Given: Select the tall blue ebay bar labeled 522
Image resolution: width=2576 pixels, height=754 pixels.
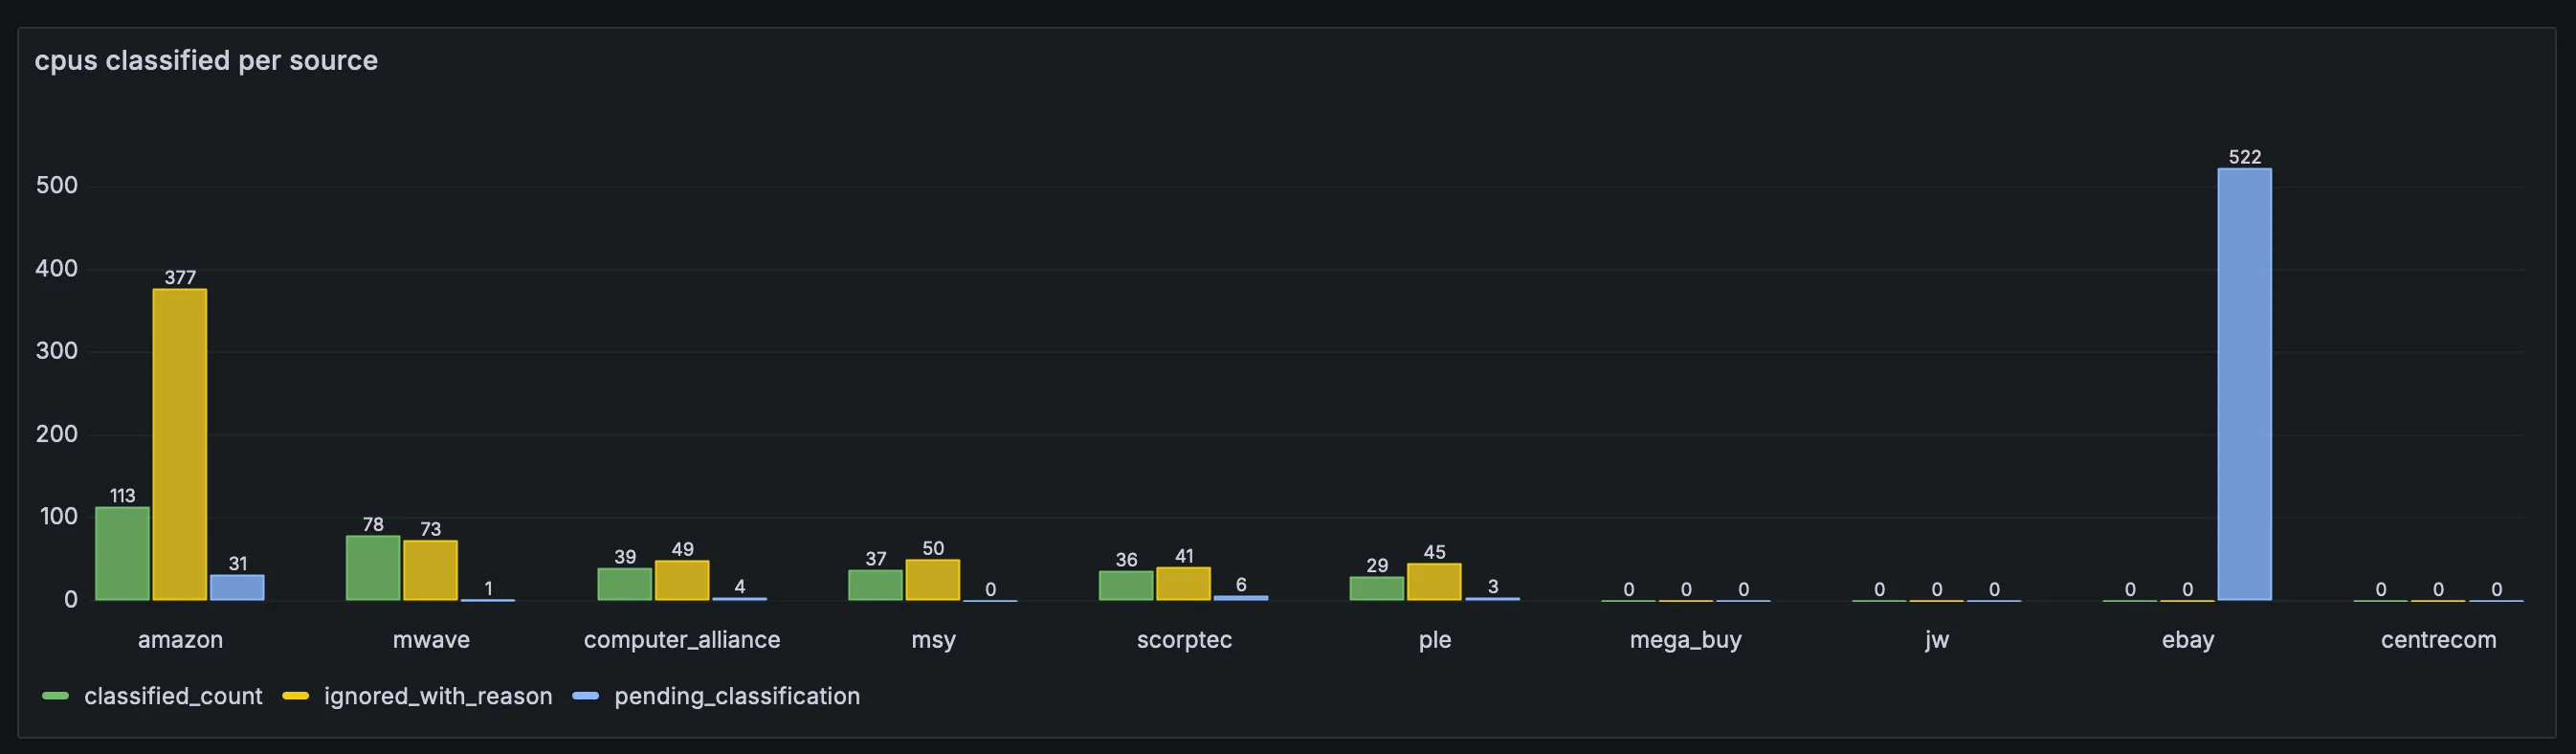Looking at the screenshot, I should click(2244, 384).
